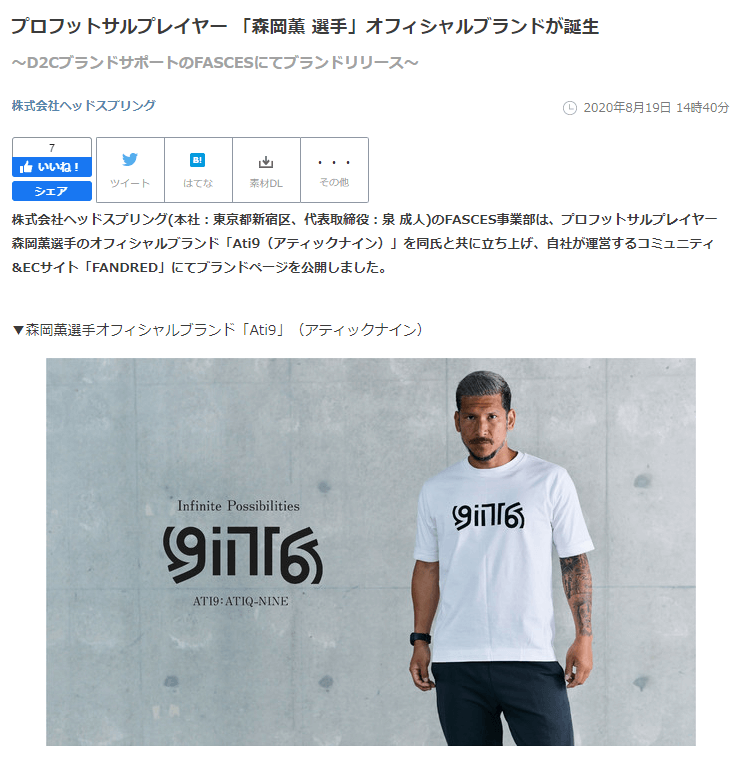Click the Twitter bird icon
Image resolution: width=746 pixels, height=764 pixels.
(x=130, y=160)
